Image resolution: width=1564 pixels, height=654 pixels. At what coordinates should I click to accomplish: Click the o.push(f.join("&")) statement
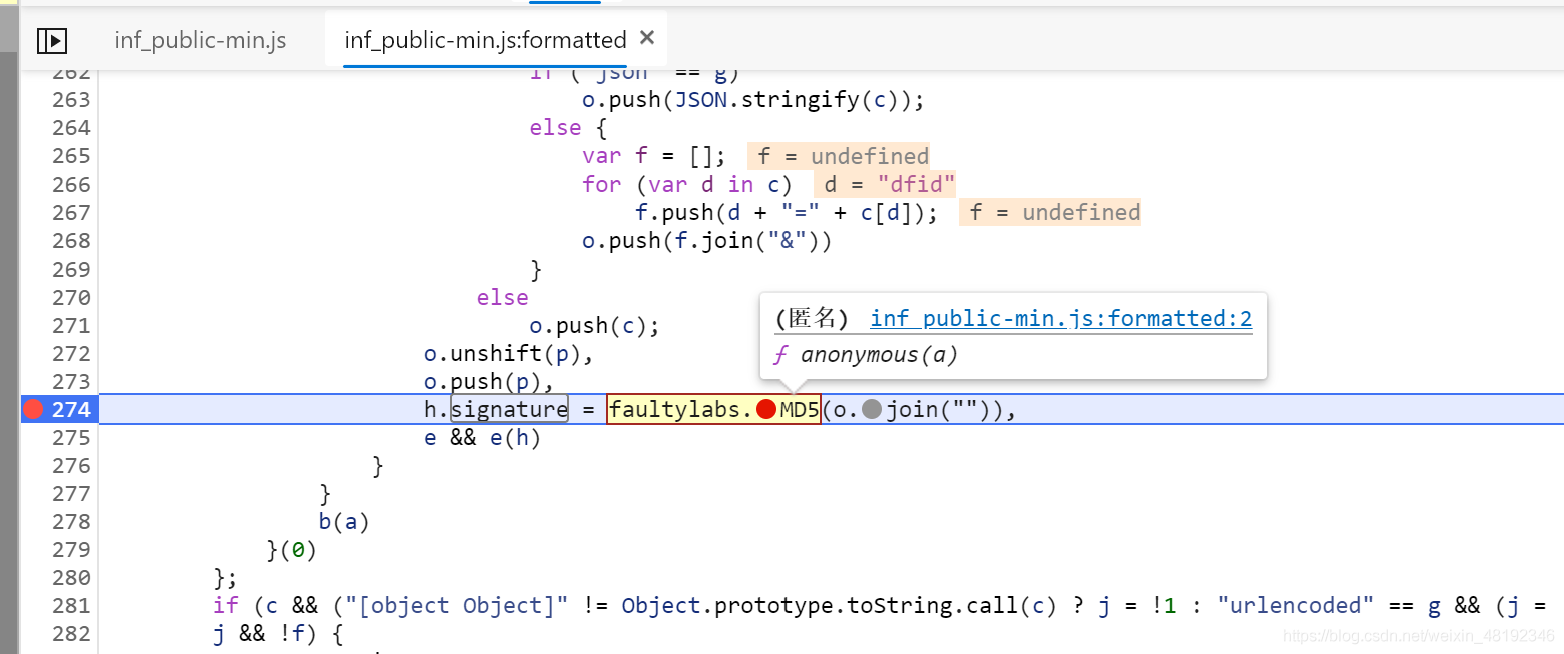tap(707, 240)
